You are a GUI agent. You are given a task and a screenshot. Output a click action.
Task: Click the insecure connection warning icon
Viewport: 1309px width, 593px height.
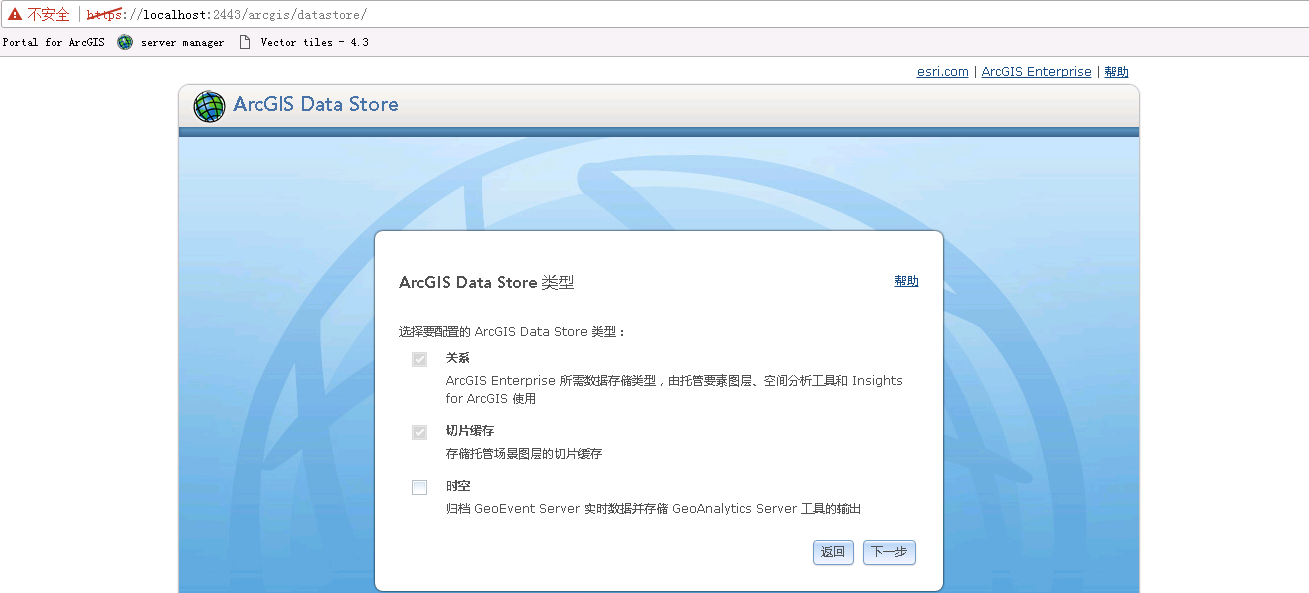(x=15, y=14)
